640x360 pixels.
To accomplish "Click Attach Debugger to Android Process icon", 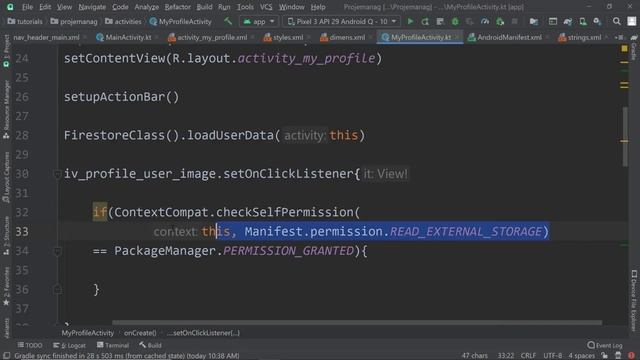I will click(500, 21).
